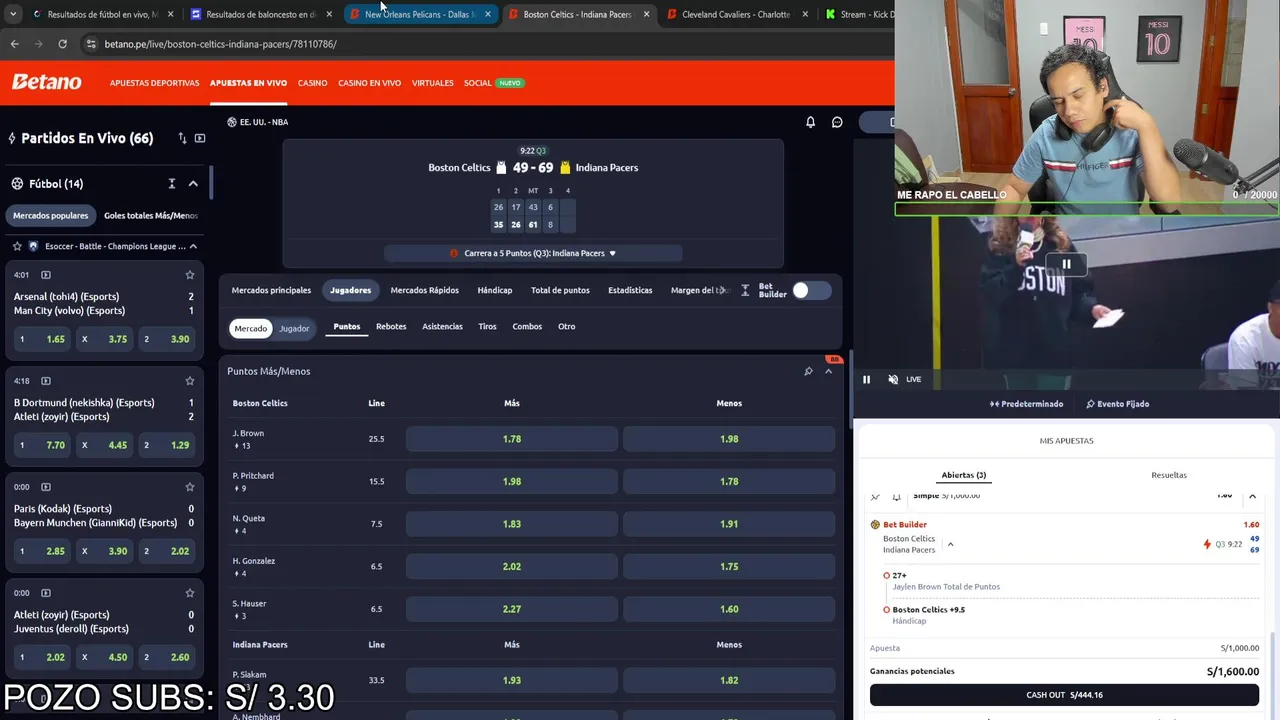Switch to Cleveland Cavaliers browser tab

(735, 14)
